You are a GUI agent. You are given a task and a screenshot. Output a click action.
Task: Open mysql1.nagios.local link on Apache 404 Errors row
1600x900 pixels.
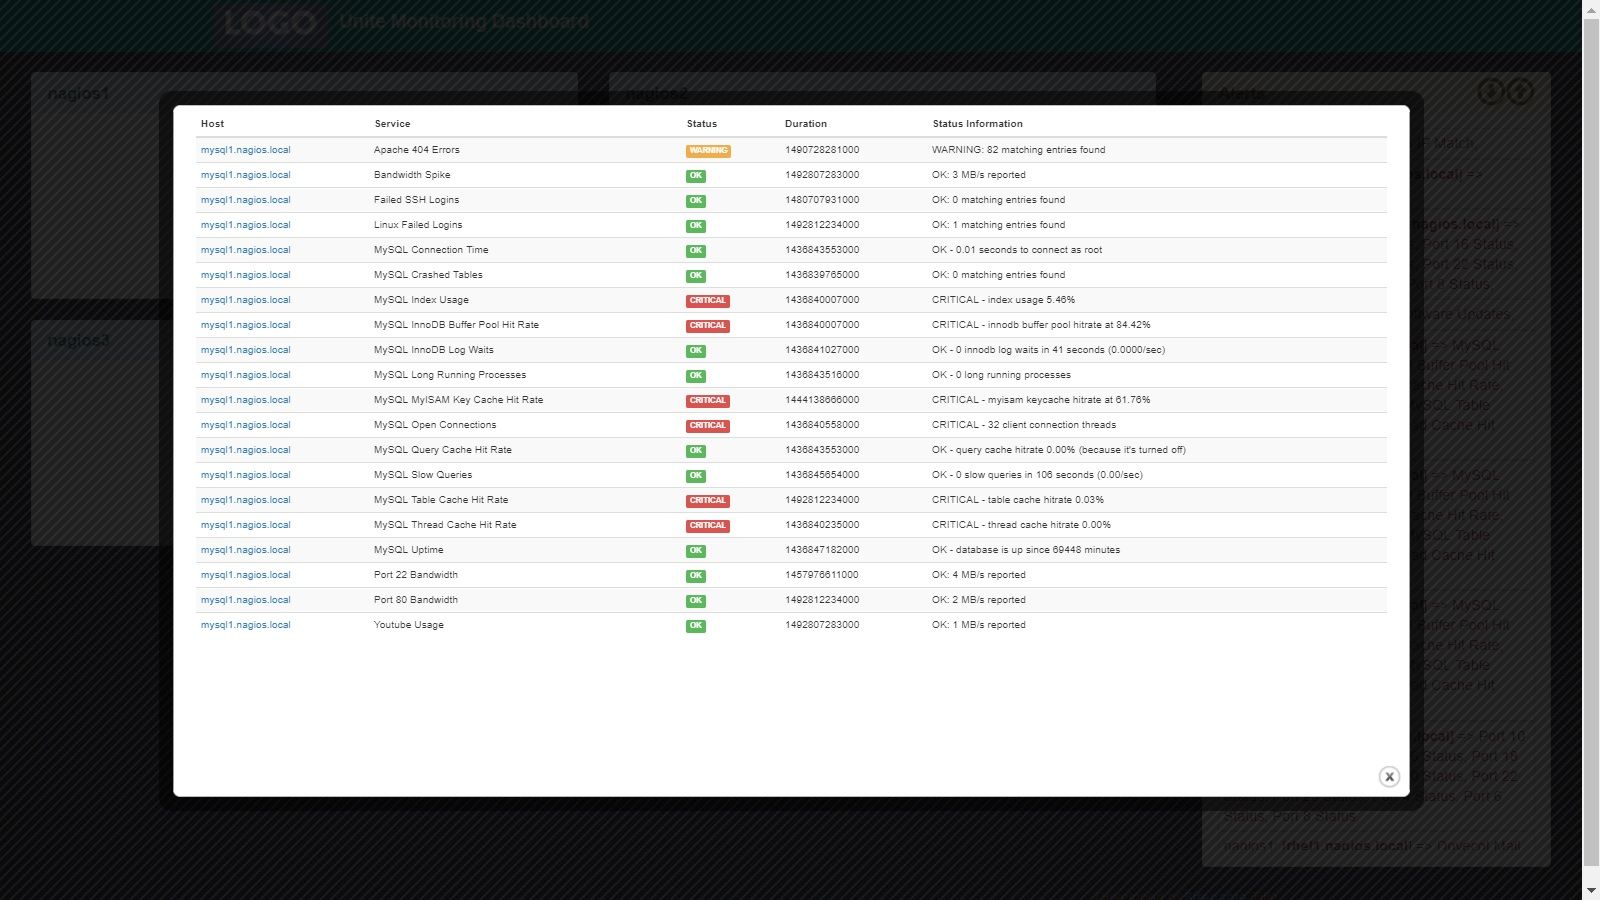(246, 149)
